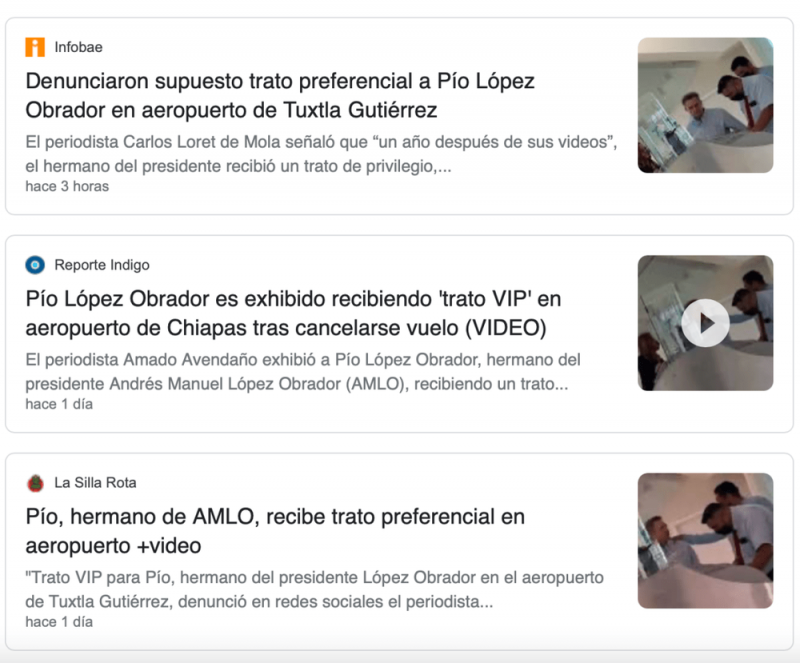Open the La Silla Rota thumbnail image

[706, 541]
